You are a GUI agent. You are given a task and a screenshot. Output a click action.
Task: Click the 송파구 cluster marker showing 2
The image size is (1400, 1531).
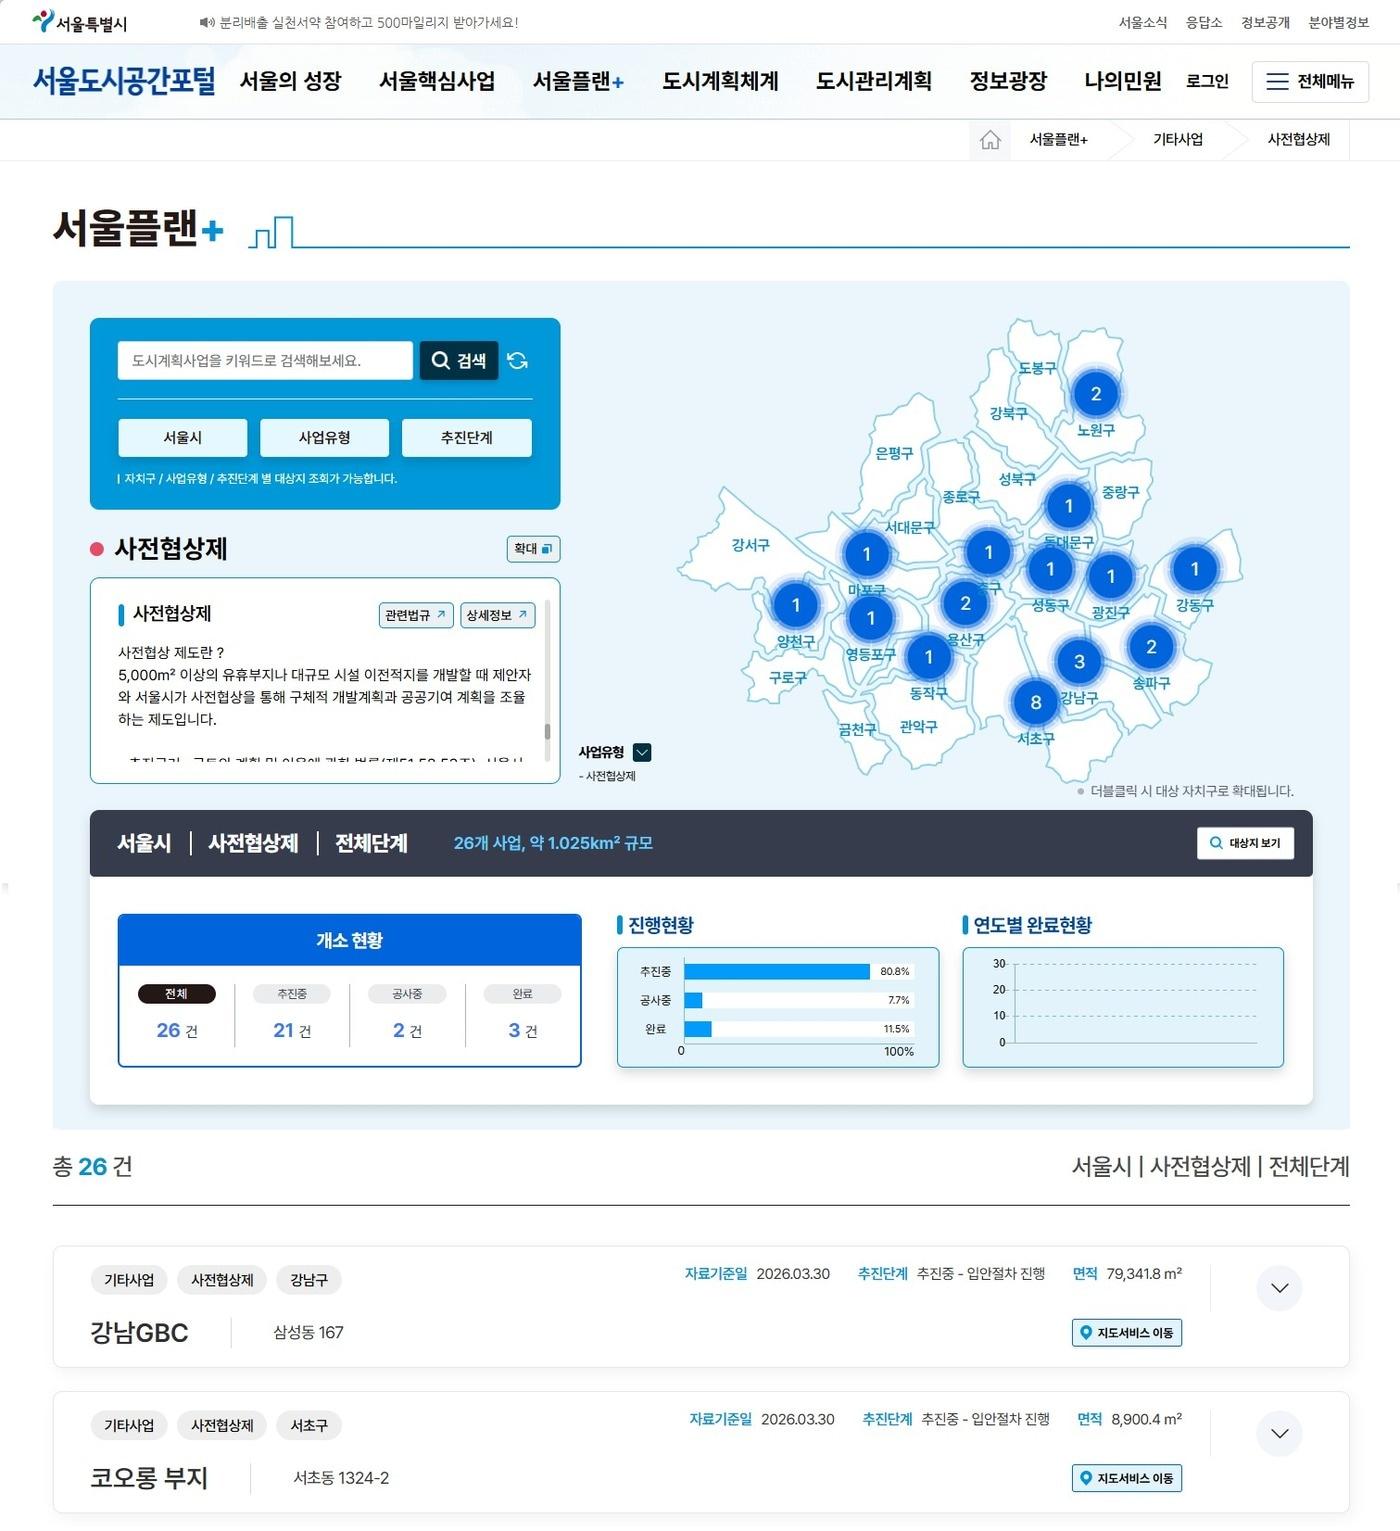click(x=1151, y=647)
